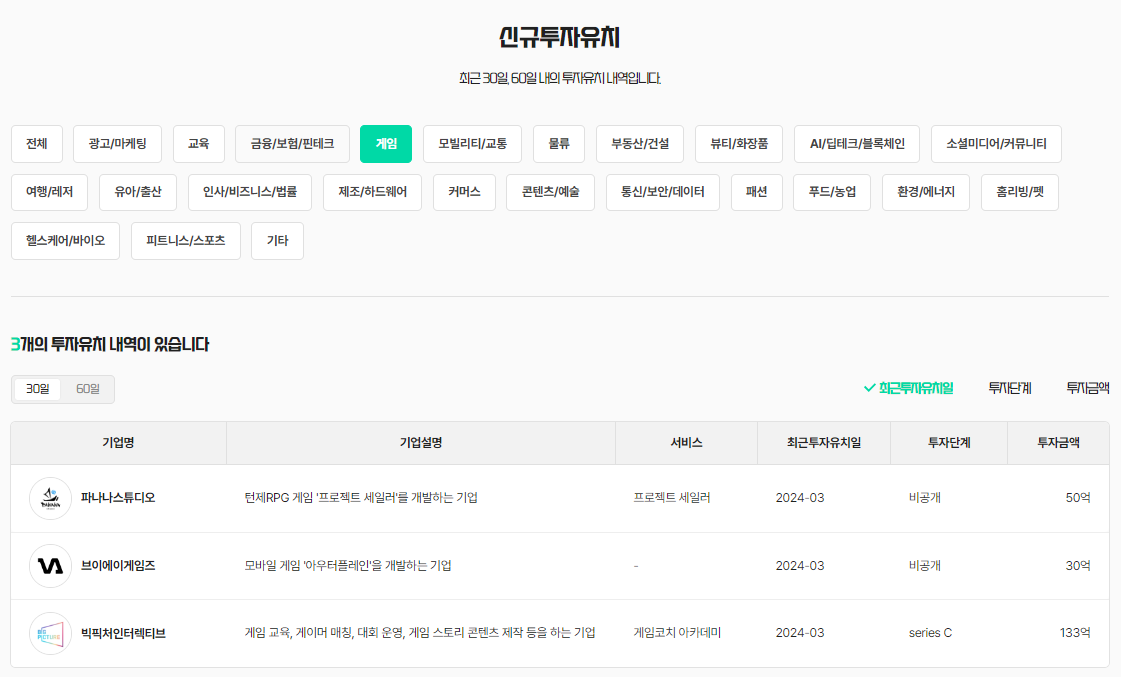Open the 브이에이게임즈 company name
This screenshot has height=677, width=1121.
coord(118,566)
